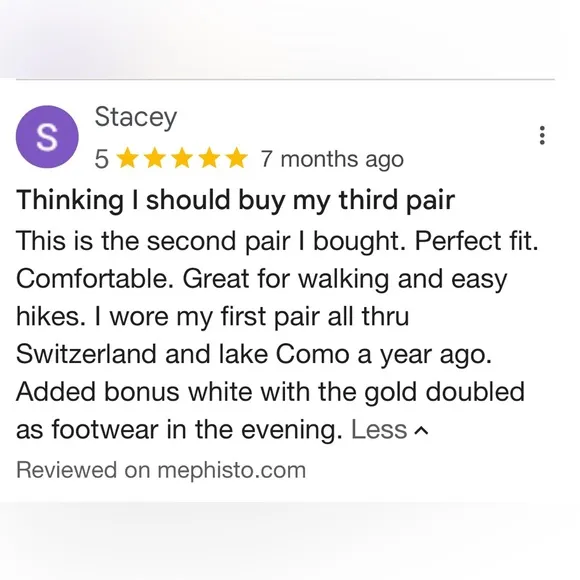Click Stacey's purple avatar circle

pos(47,137)
